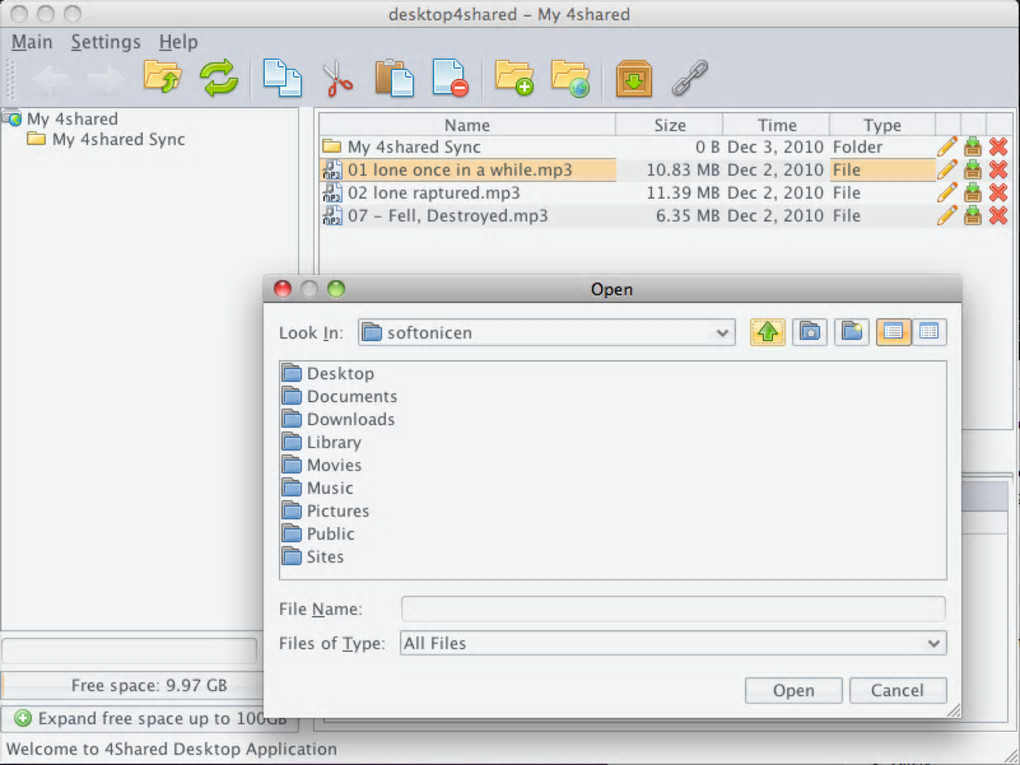Click the File Name input field
Screen dimensions: 1020x765
point(673,609)
